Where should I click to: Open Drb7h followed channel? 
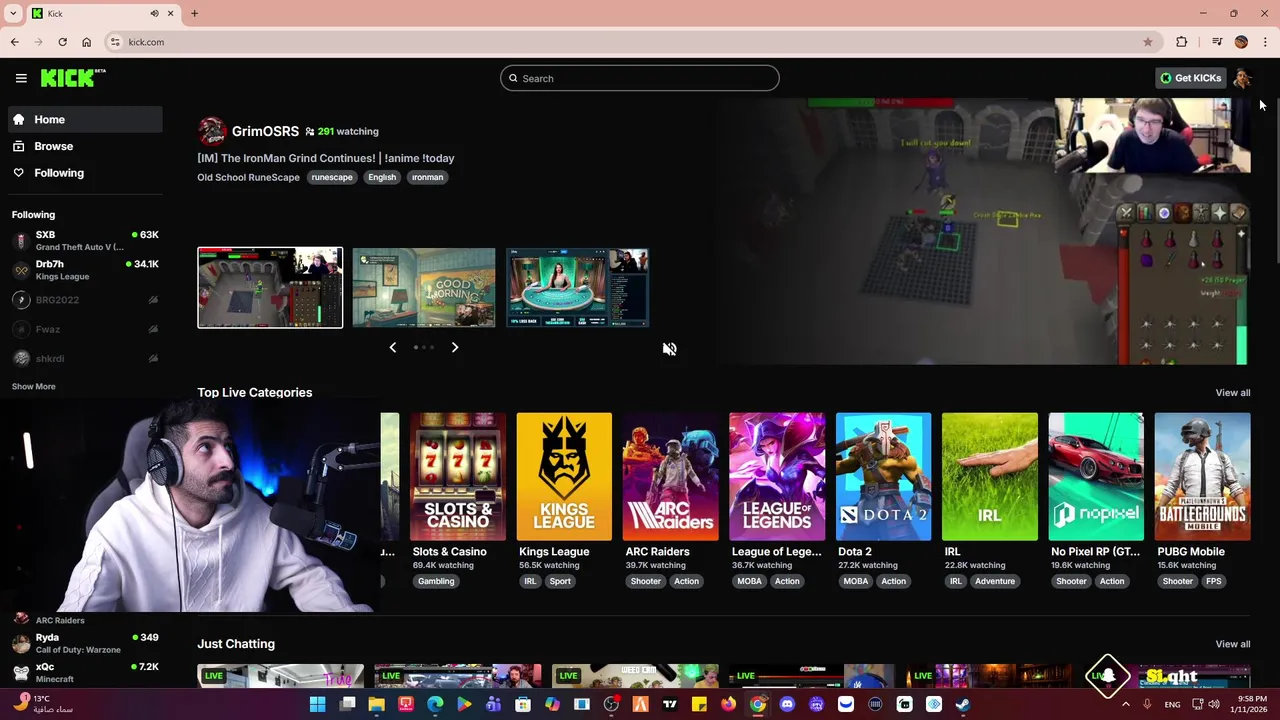point(85,270)
